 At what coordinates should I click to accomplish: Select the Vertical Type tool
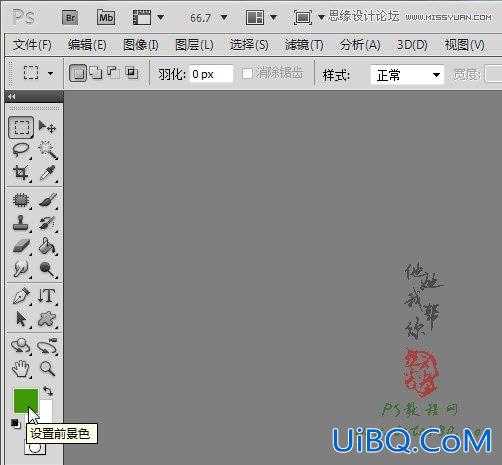(x=47, y=296)
